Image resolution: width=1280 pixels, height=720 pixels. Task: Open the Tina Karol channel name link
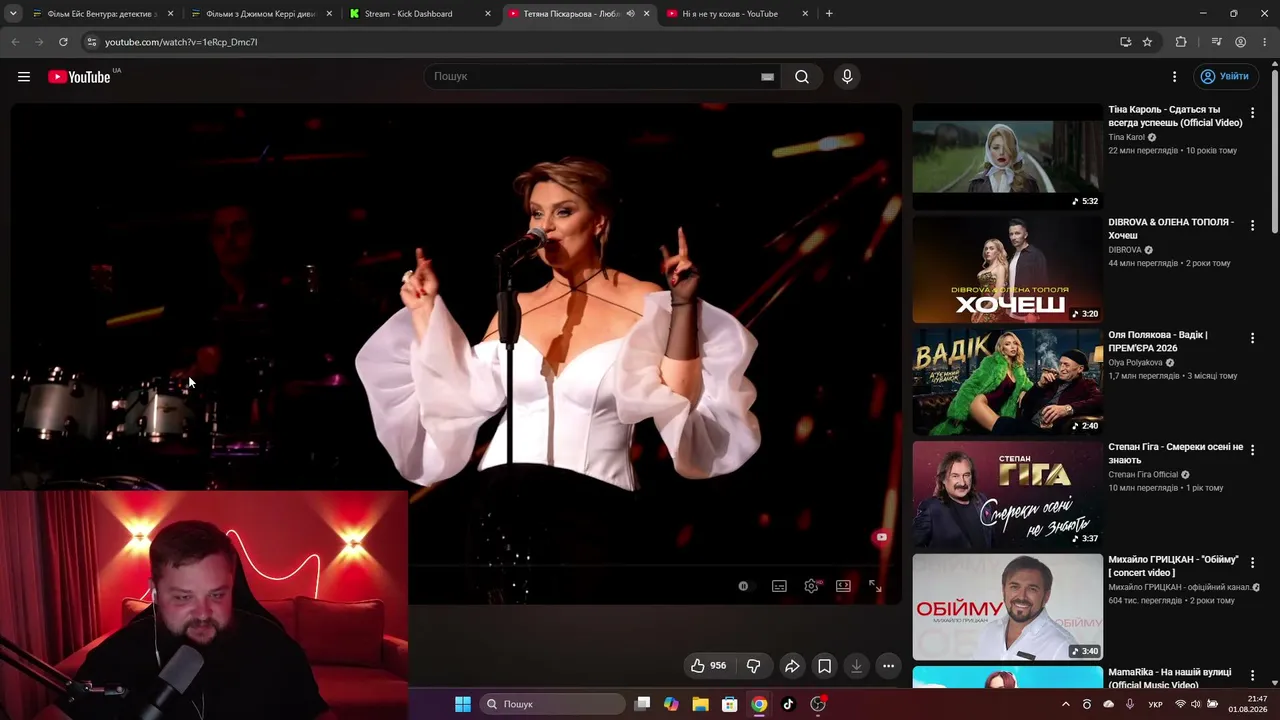[1127, 138]
